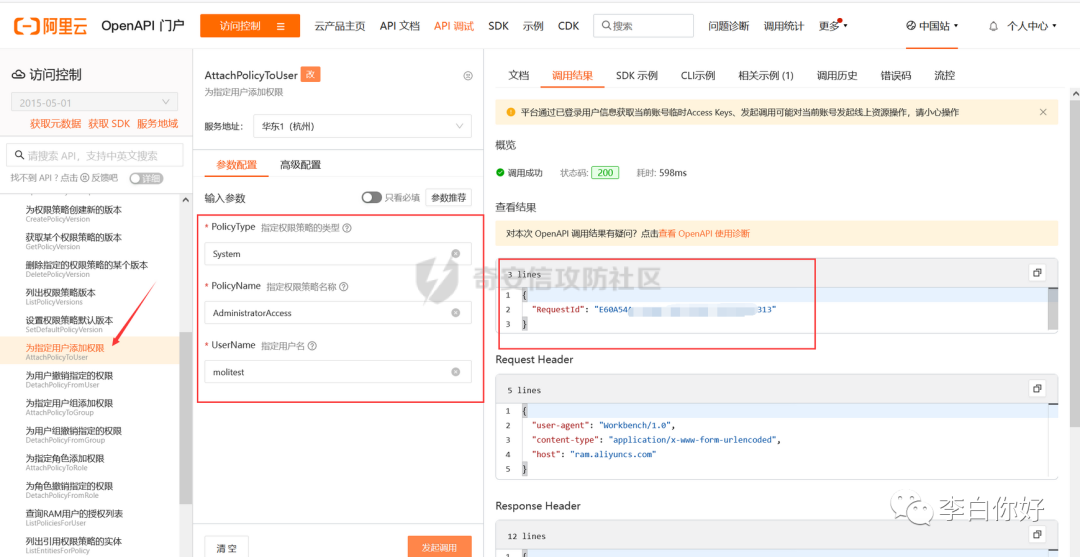The height and width of the screenshot is (557, 1080).
Task: Click the cloud icon beside 访问控制 heading
Action: click(19, 75)
